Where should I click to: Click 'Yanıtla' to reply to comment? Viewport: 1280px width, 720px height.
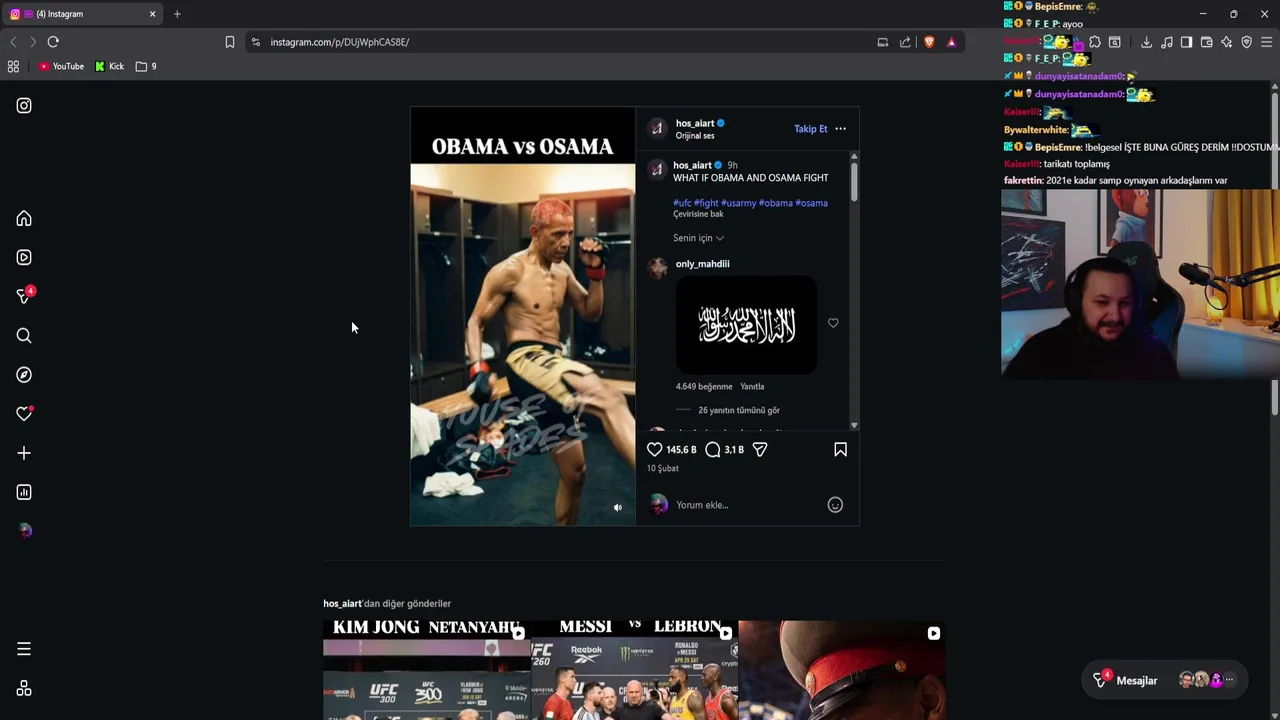[752, 386]
